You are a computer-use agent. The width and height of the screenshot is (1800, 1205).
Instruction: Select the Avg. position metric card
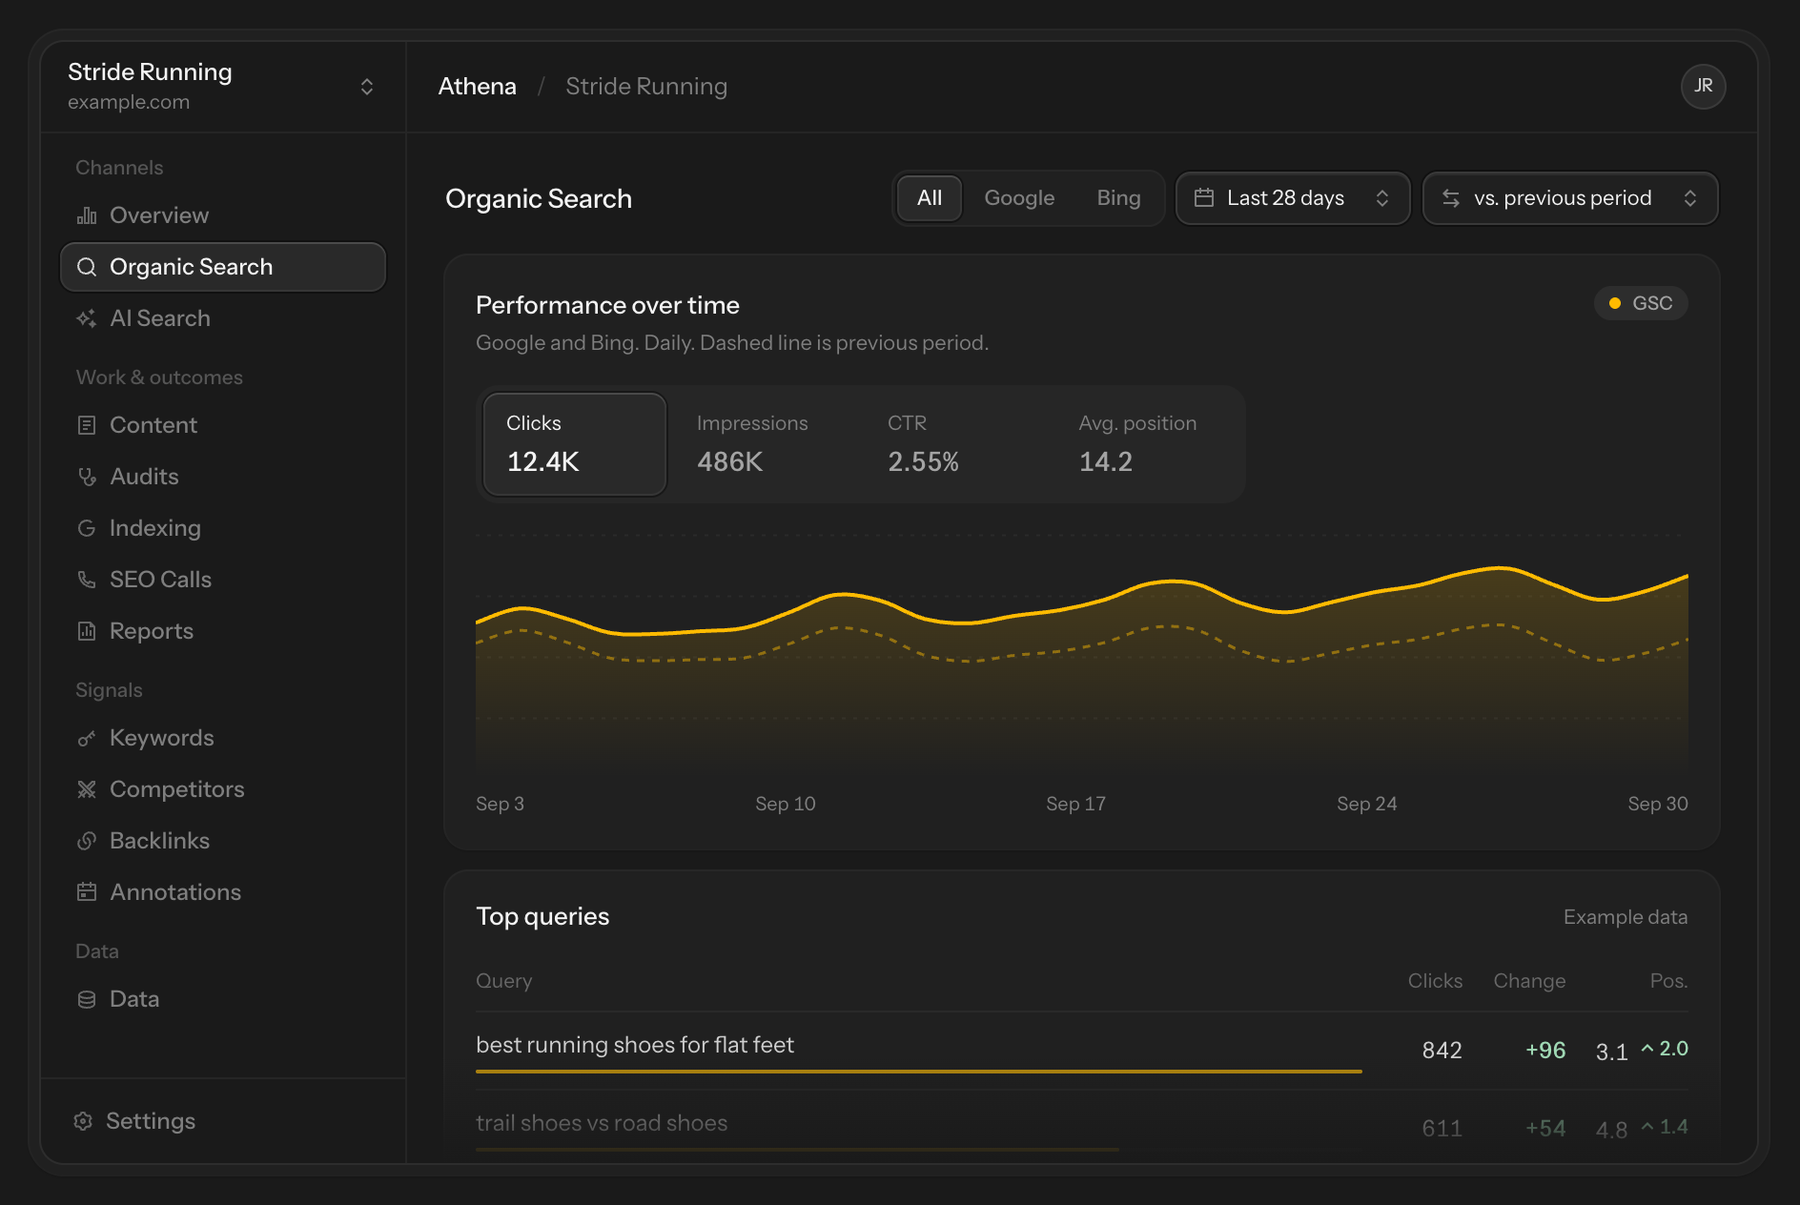click(x=1147, y=444)
